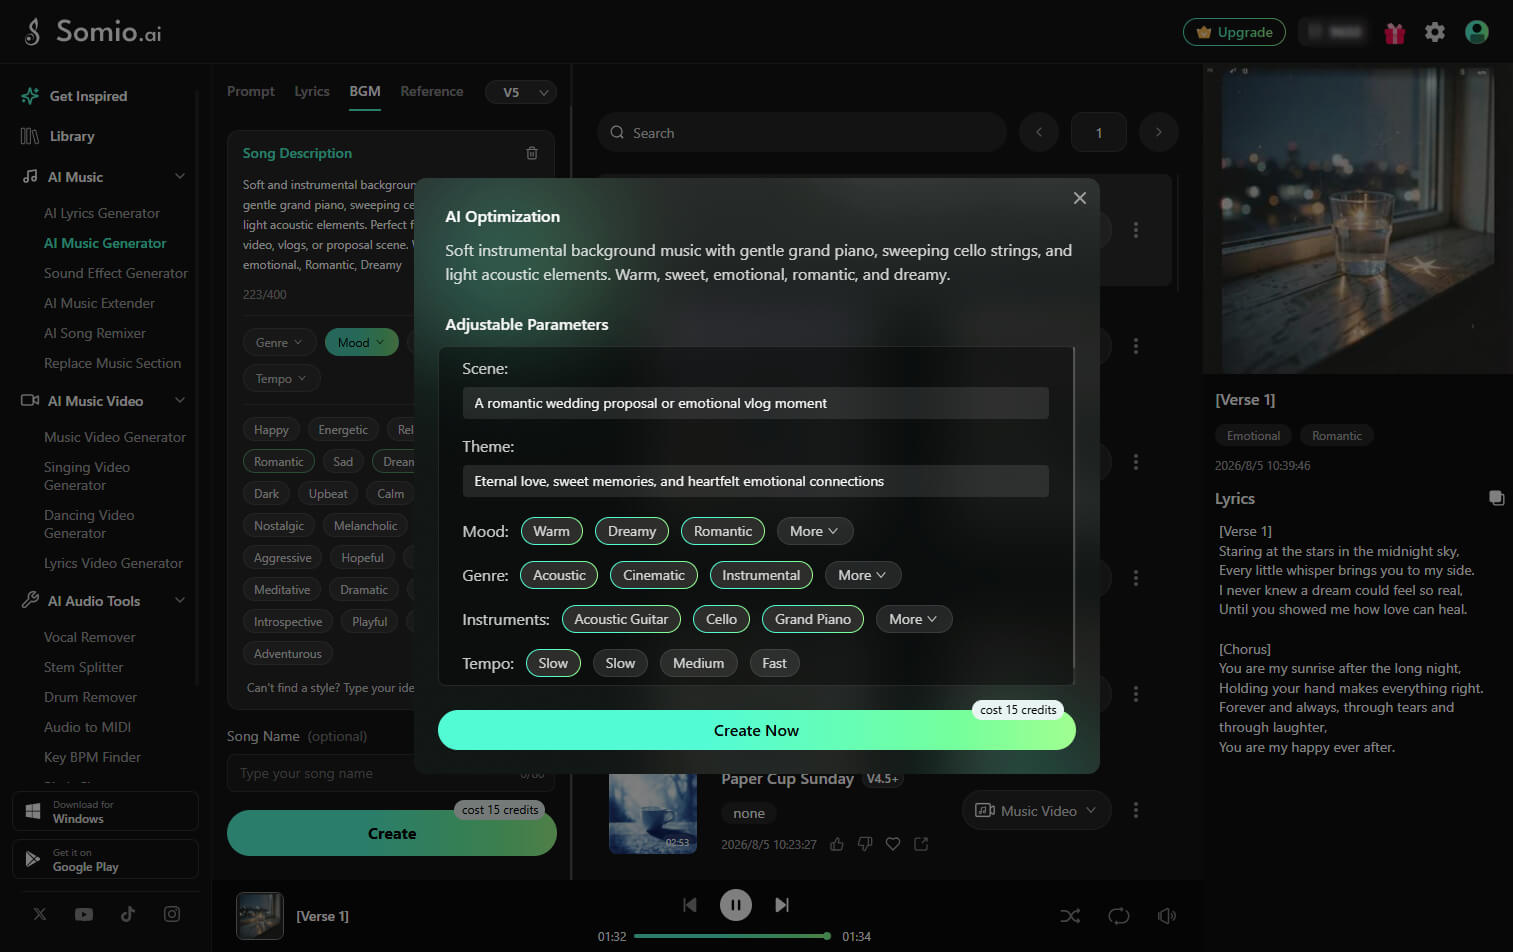This screenshot has width=1513, height=952.
Task: Toggle repeat loop mode
Action: coord(1119,916)
